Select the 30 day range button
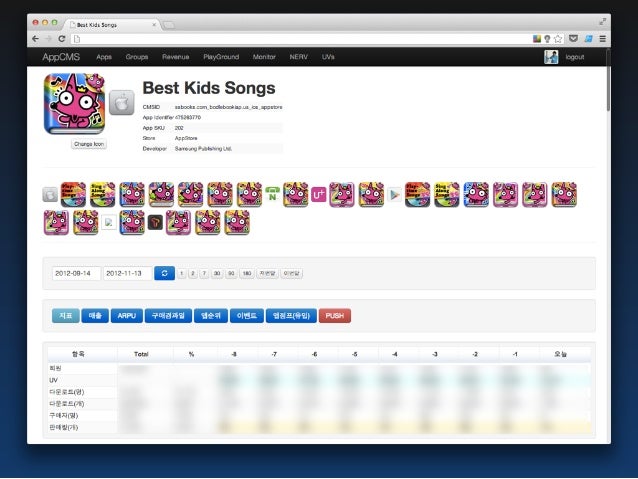 217,273
